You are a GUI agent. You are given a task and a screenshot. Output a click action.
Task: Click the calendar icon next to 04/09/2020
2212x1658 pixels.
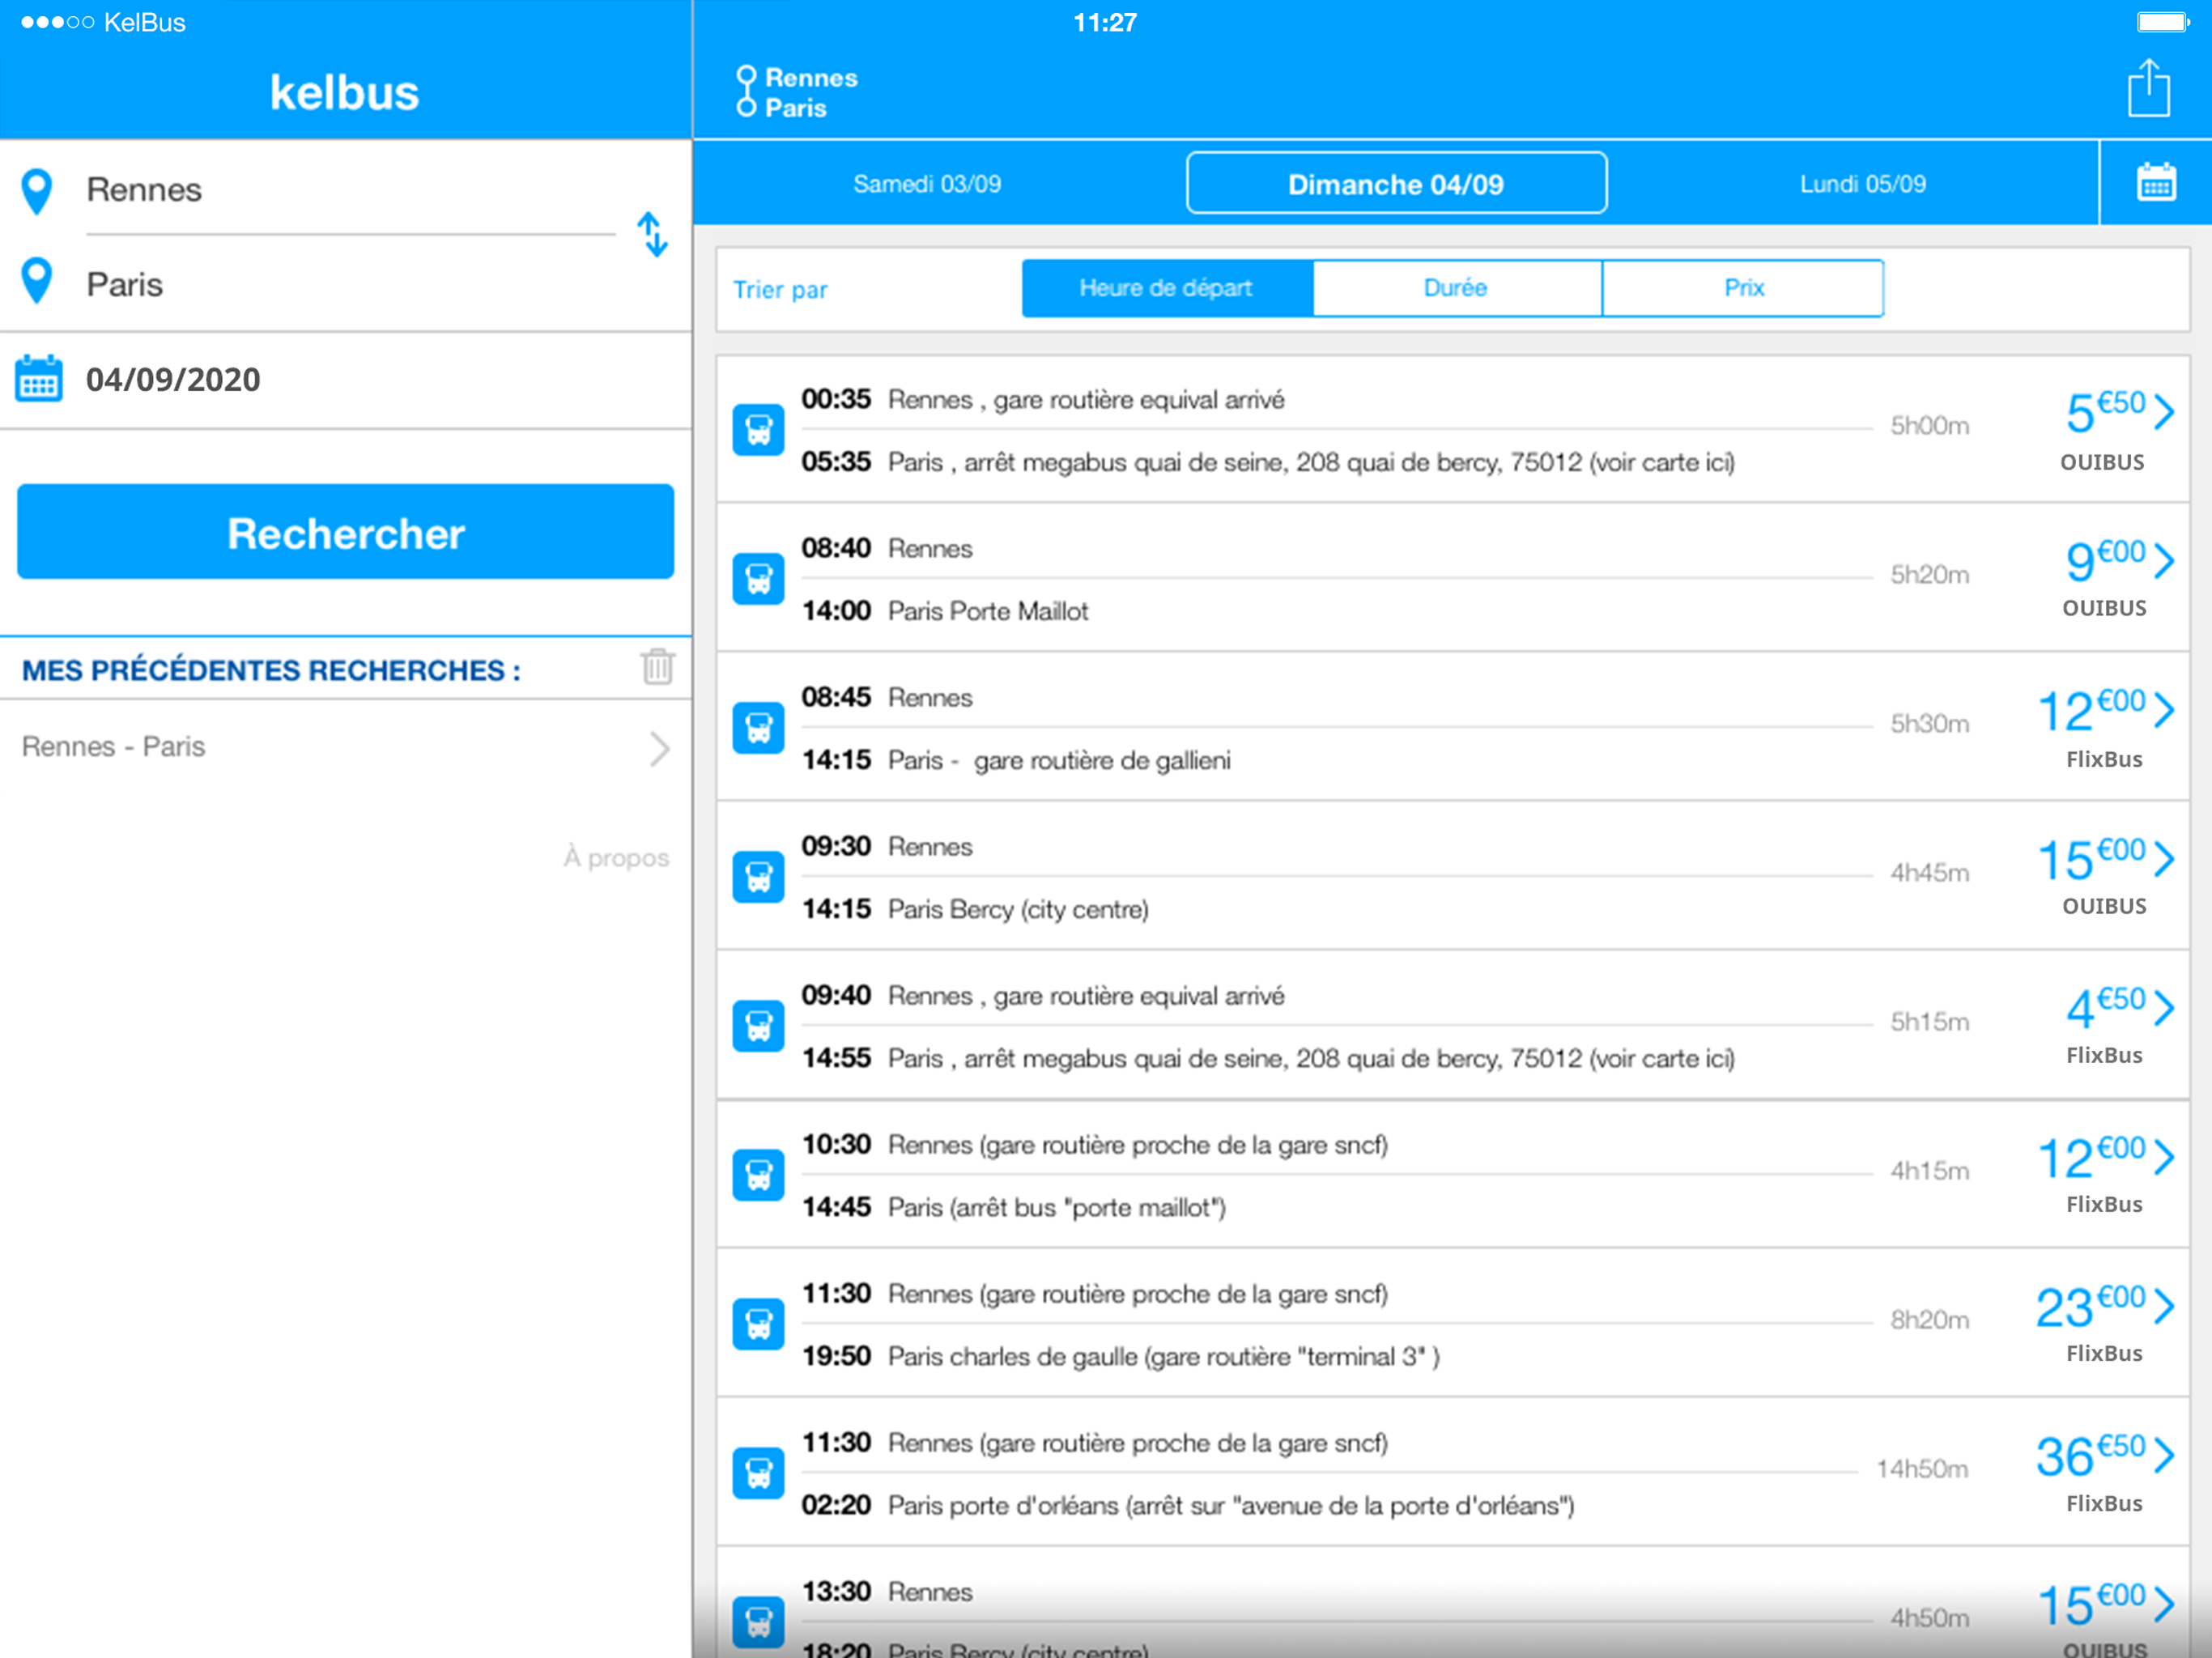39,378
